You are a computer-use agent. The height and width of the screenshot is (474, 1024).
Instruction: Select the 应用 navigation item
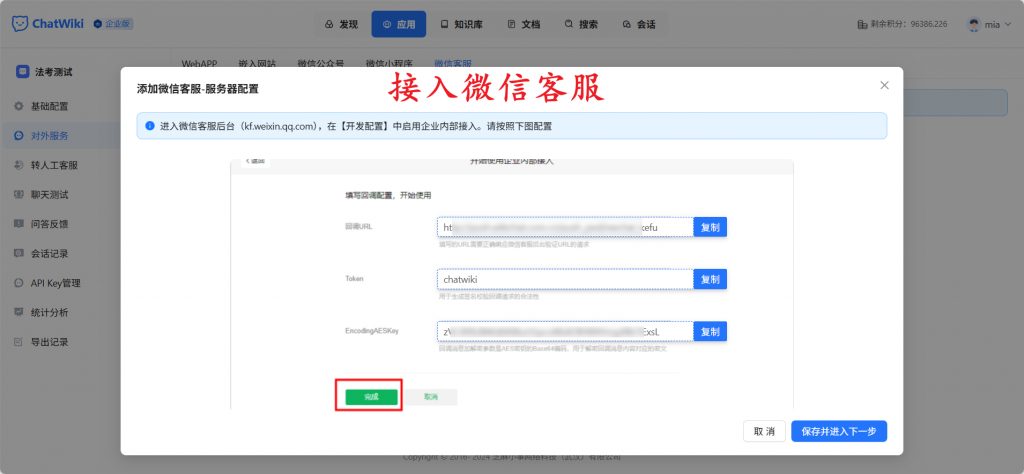pos(398,24)
